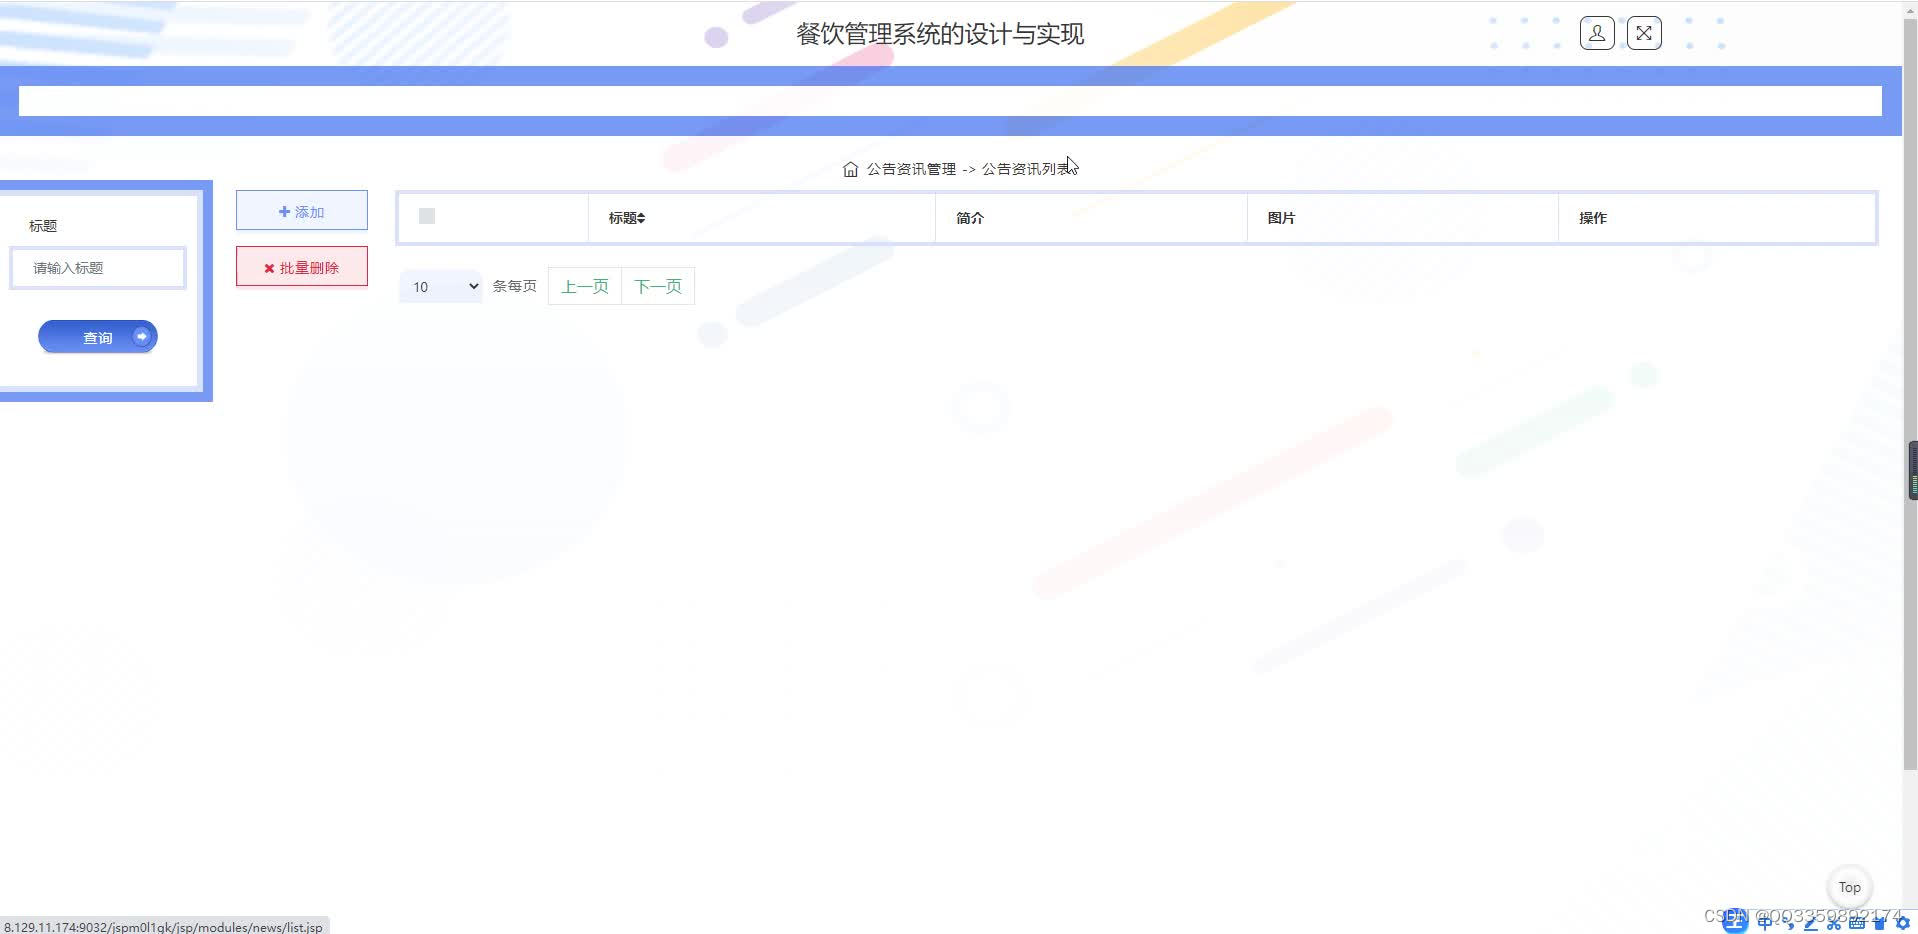Click the 批量删除 batch delete button
The height and width of the screenshot is (934, 1918).
click(x=302, y=267)
